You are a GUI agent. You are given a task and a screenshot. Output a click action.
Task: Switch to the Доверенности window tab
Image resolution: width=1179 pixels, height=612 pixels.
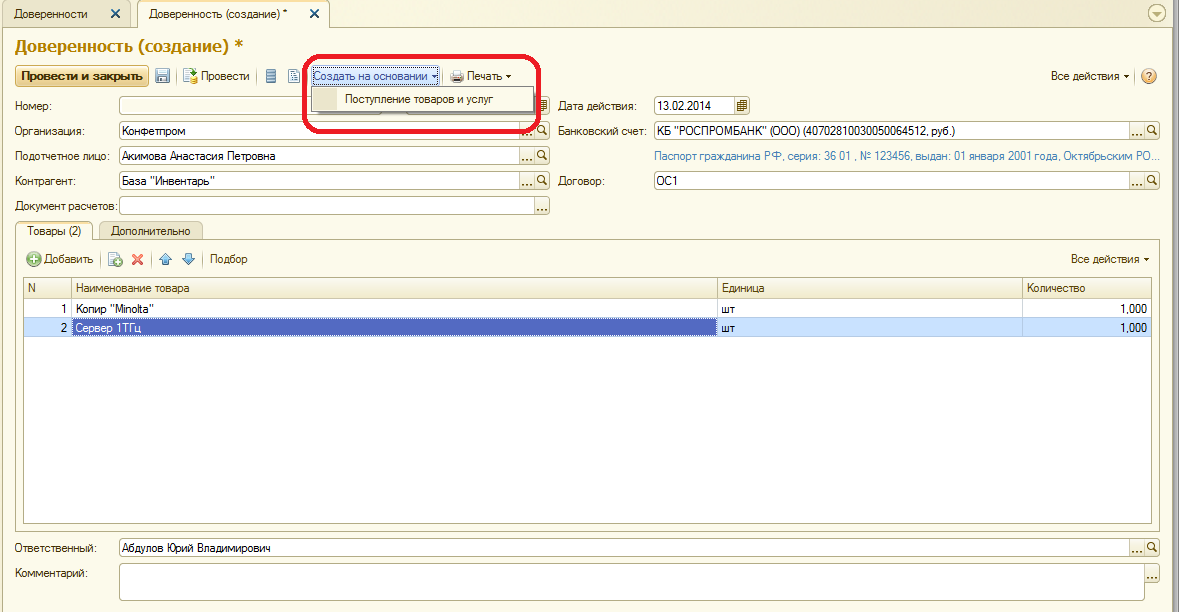point(51,14)
